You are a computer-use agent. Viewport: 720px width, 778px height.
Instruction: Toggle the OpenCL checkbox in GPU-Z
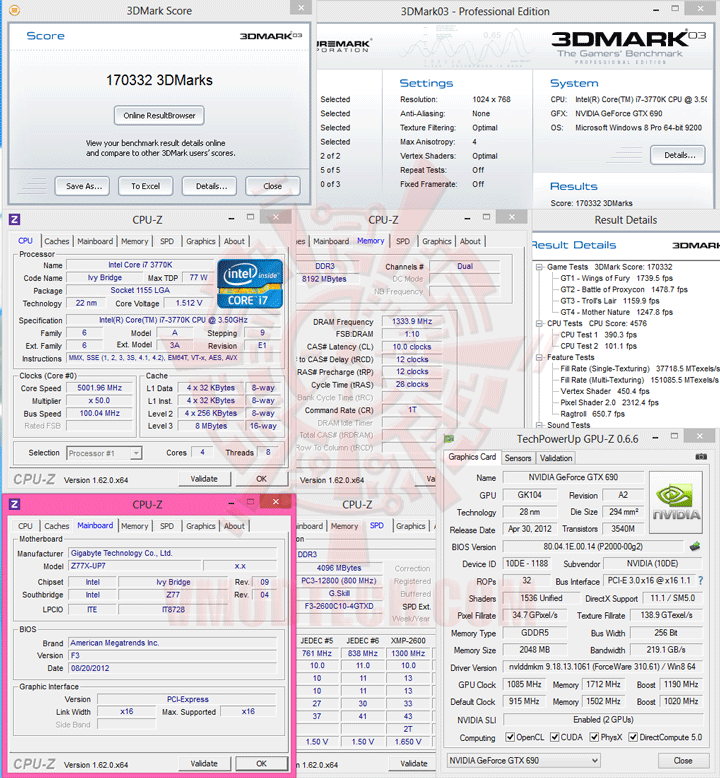click(510, 737)
